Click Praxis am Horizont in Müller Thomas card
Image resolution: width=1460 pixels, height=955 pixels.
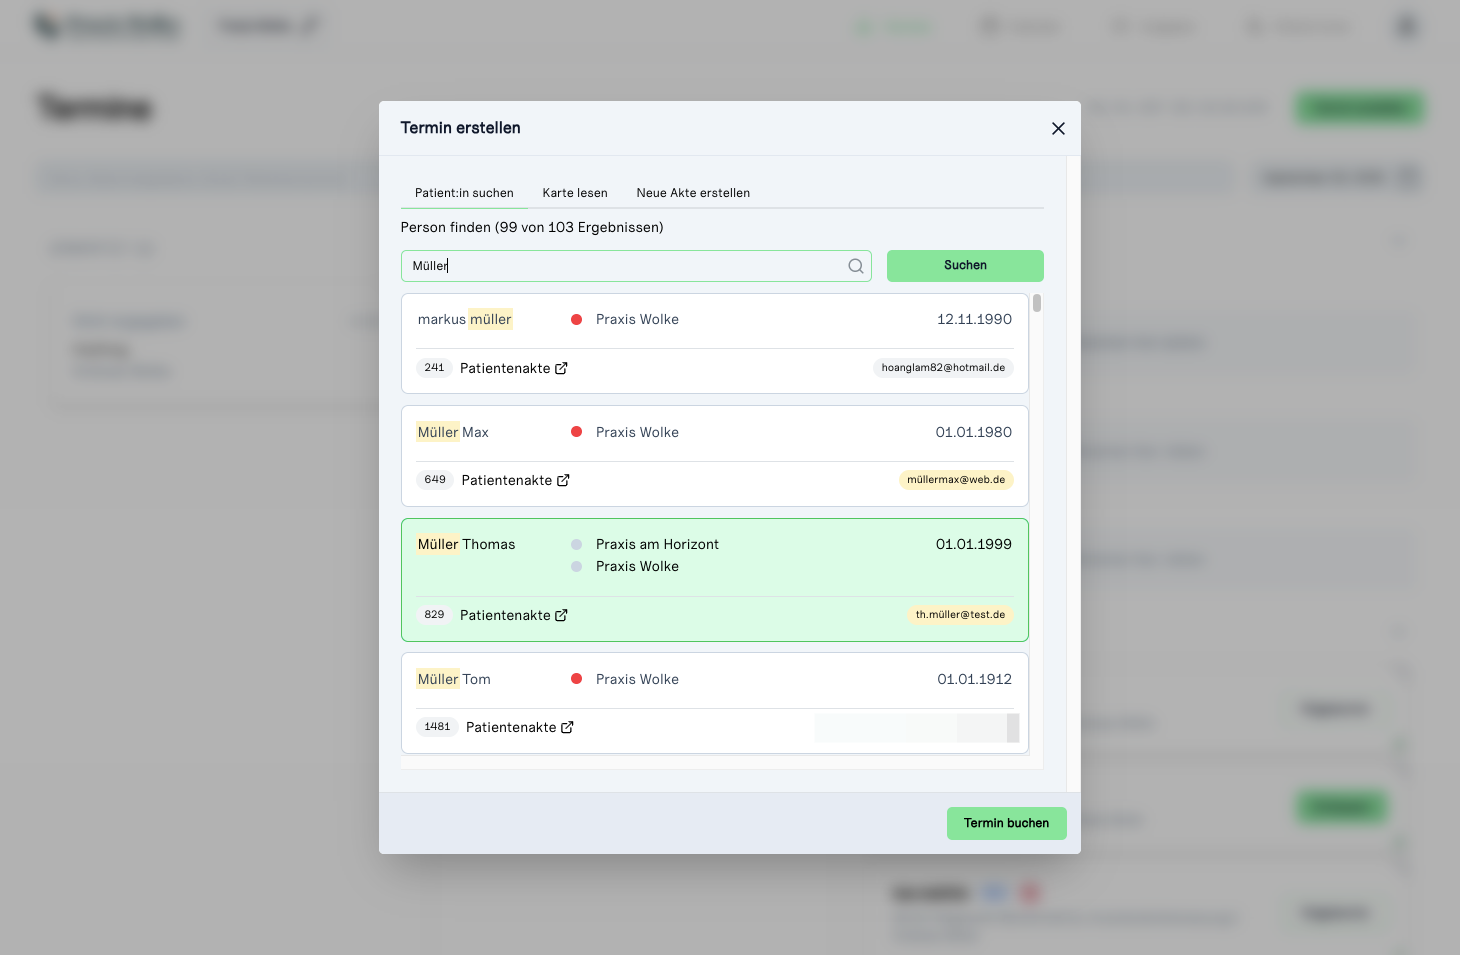(x=657, y=544)
